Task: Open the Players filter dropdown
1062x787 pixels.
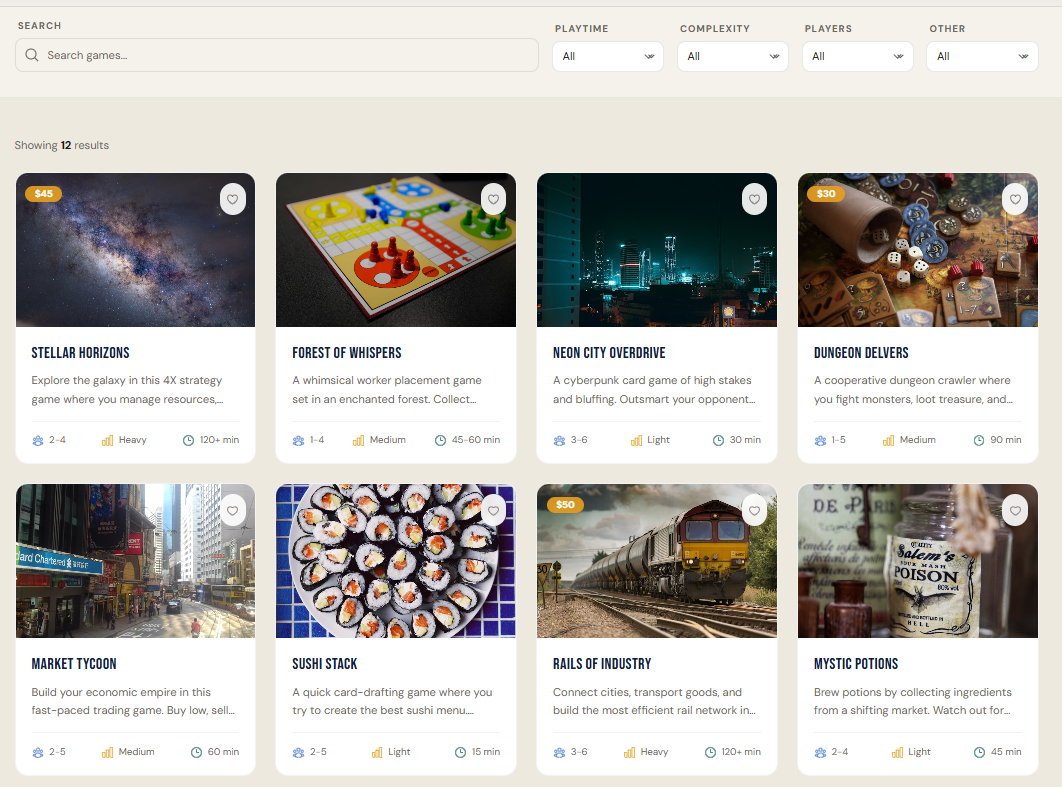Action: (858, 56)
